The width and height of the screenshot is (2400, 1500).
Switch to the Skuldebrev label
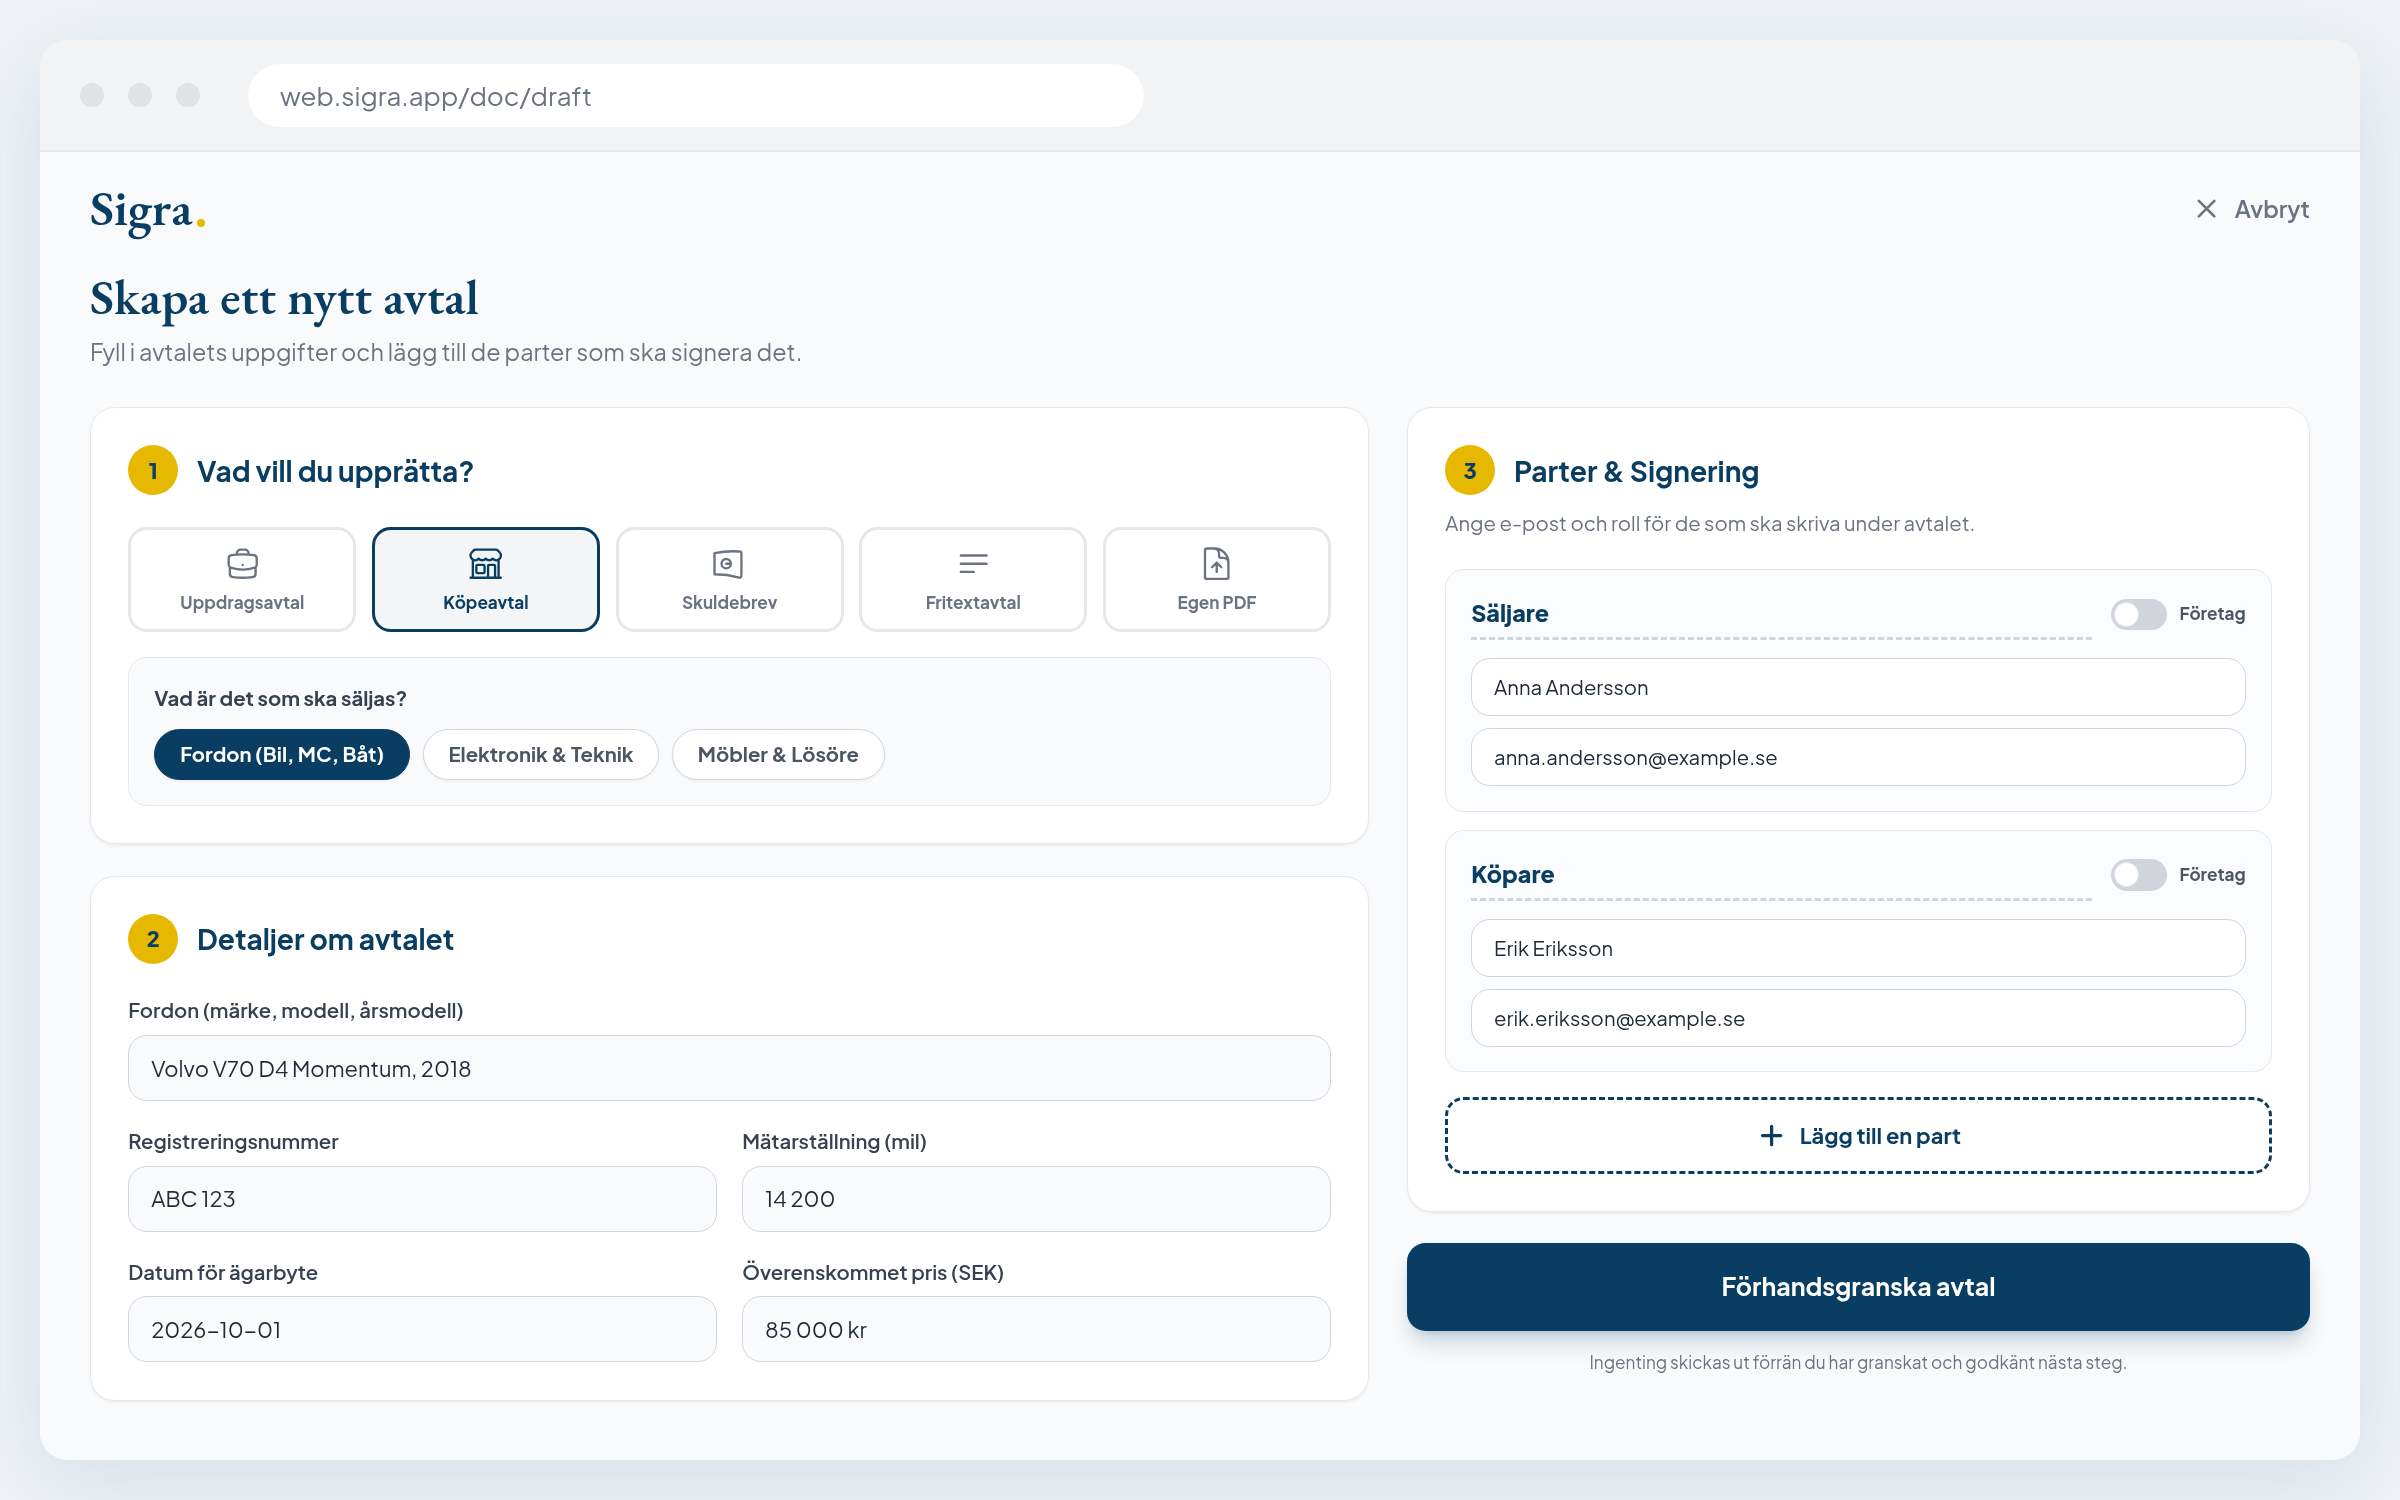(729, 603)
